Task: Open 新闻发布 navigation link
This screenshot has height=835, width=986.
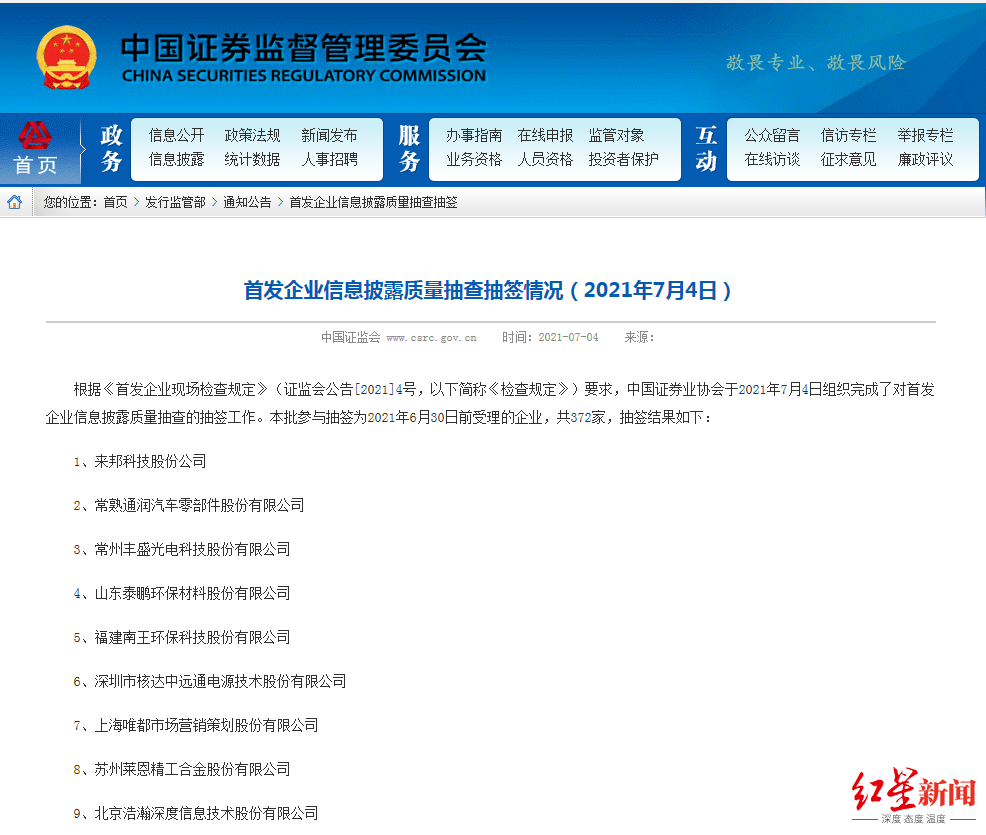Action: click(329, 135)
